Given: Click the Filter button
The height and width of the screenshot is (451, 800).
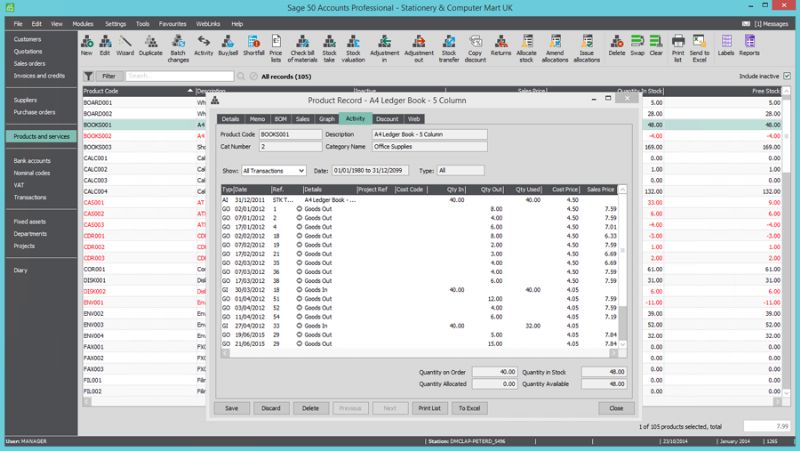Looking at the screenshot, I should pos(109,76).
